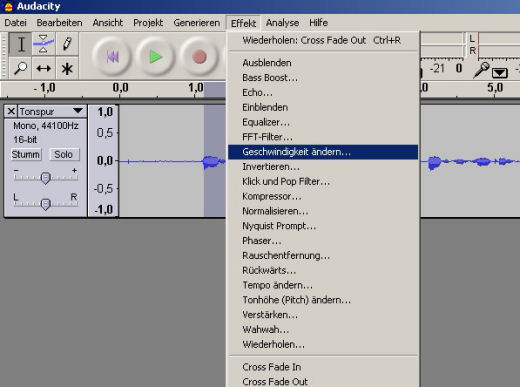Image resolution: width=520 pixels, height=387 pixels.
Task: Open the Tonspur track name dropdown
Action: tap(52, 111)
